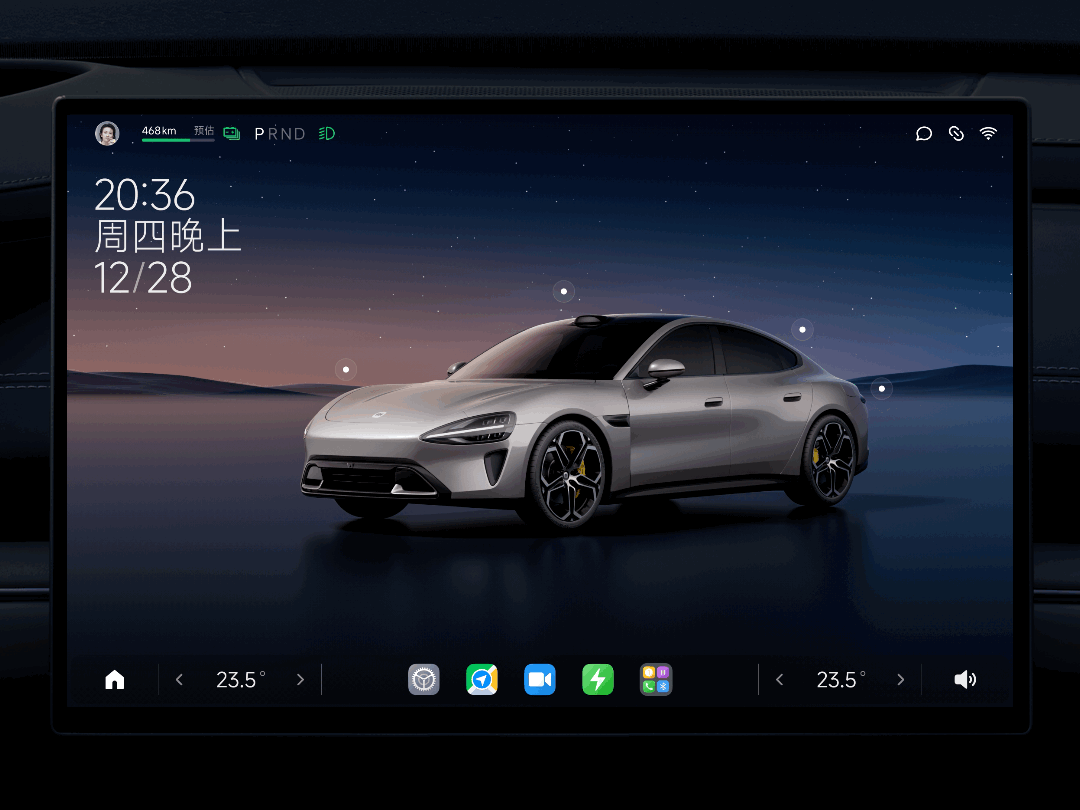The height and width of the screenshot is (810, 1080).
Task: Tap the home icon in the dock
Action: tap(115, 680)
